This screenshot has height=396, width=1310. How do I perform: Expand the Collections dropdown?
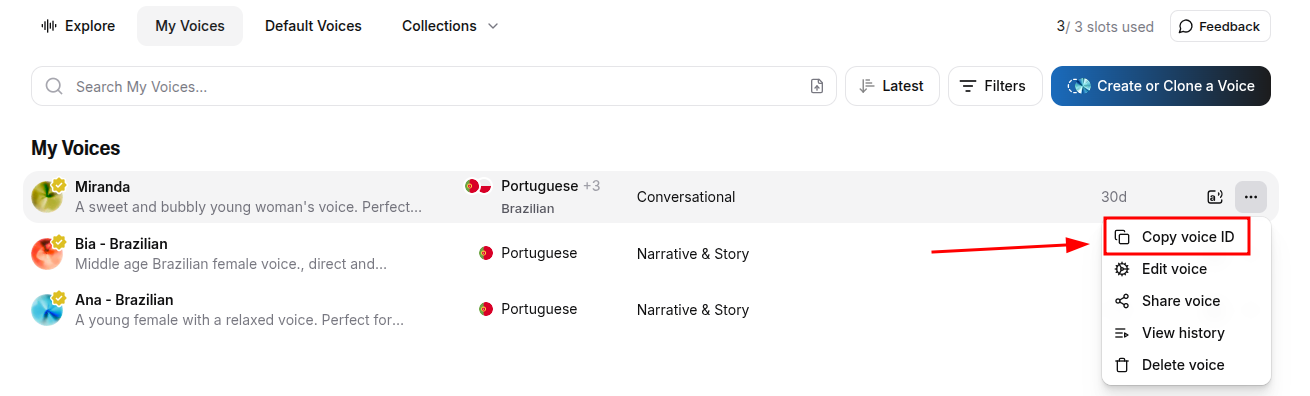450,26
